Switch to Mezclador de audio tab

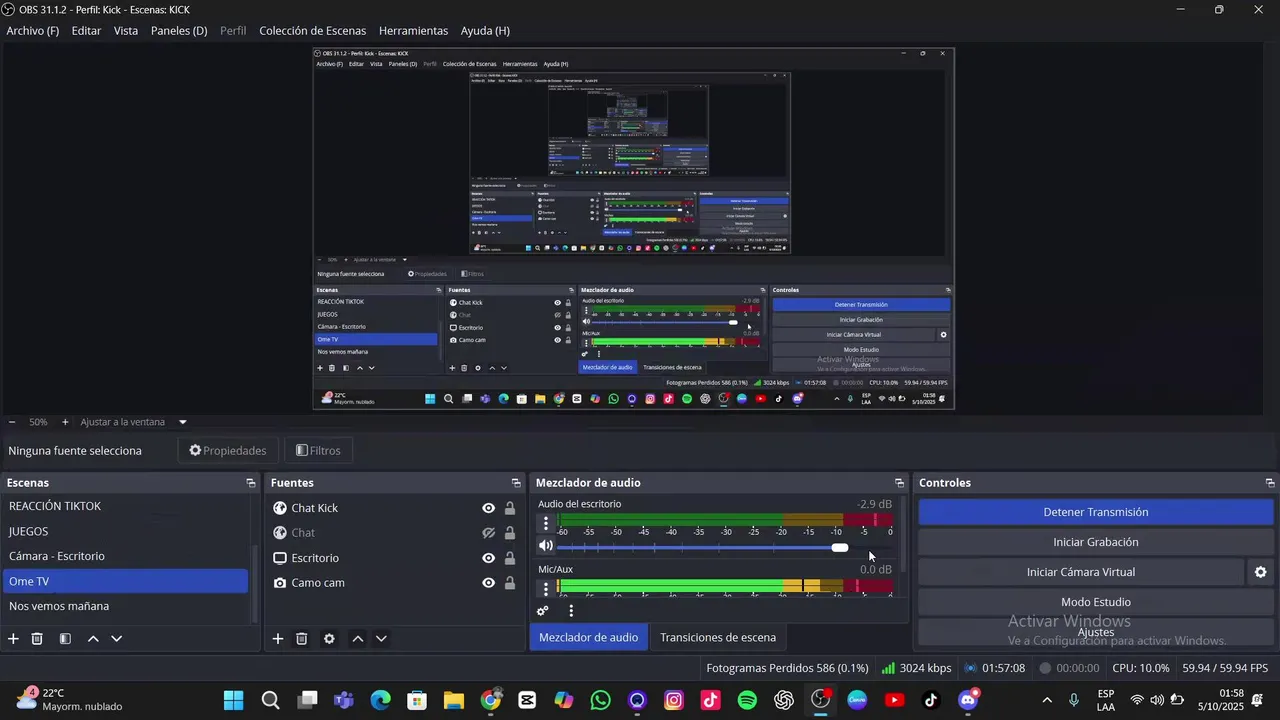tap(588, 638)
